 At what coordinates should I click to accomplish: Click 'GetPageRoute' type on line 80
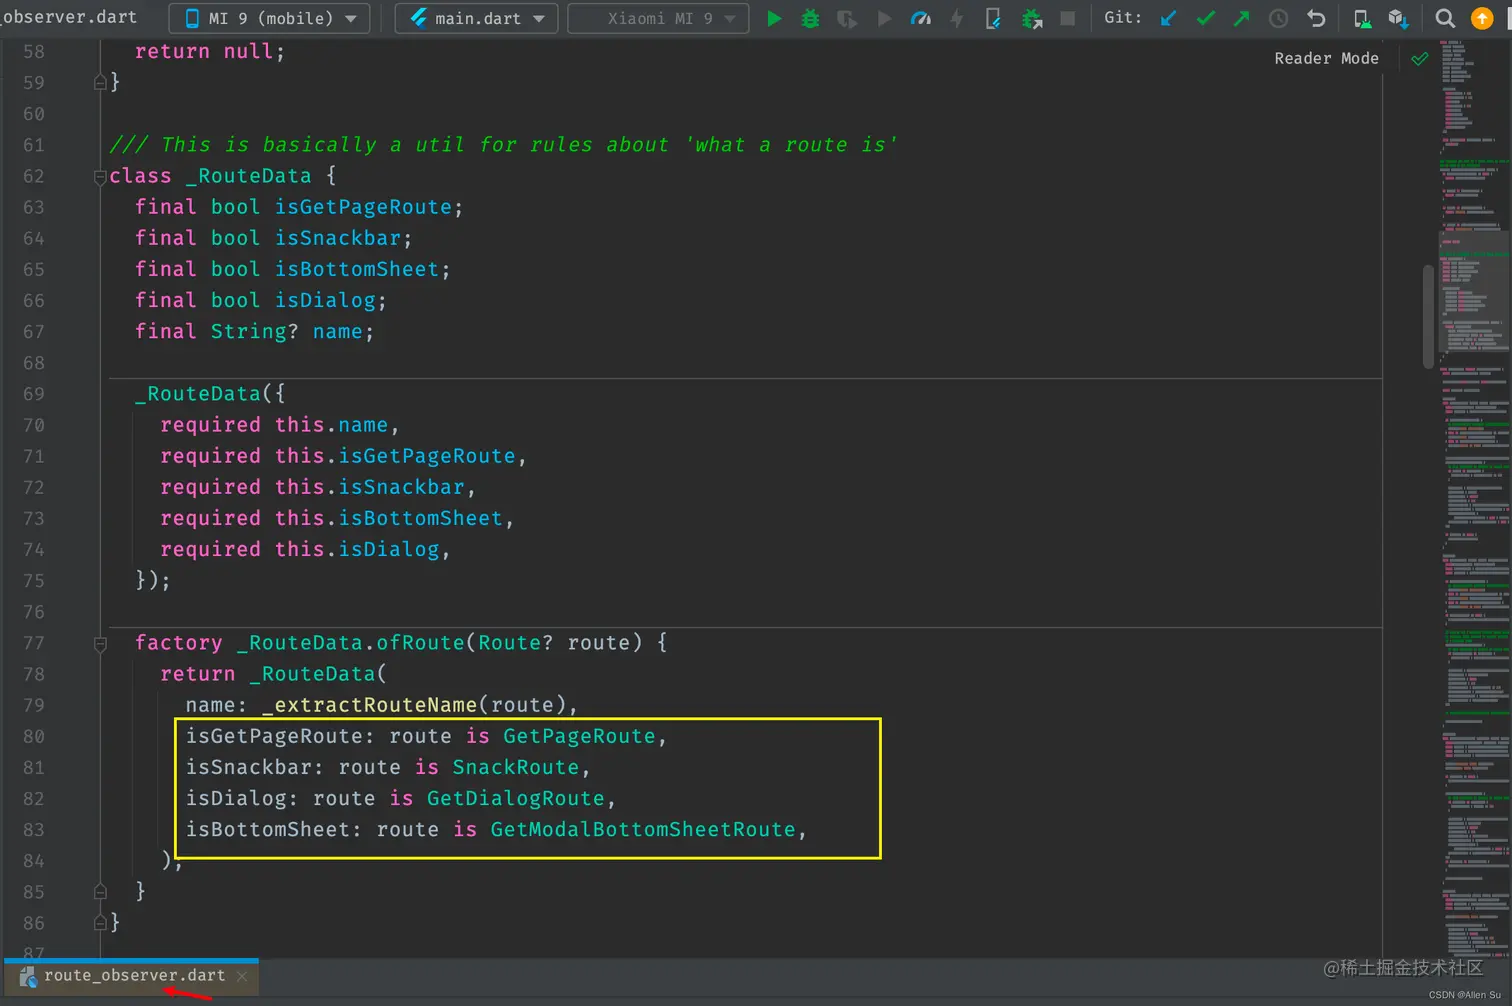579,736
